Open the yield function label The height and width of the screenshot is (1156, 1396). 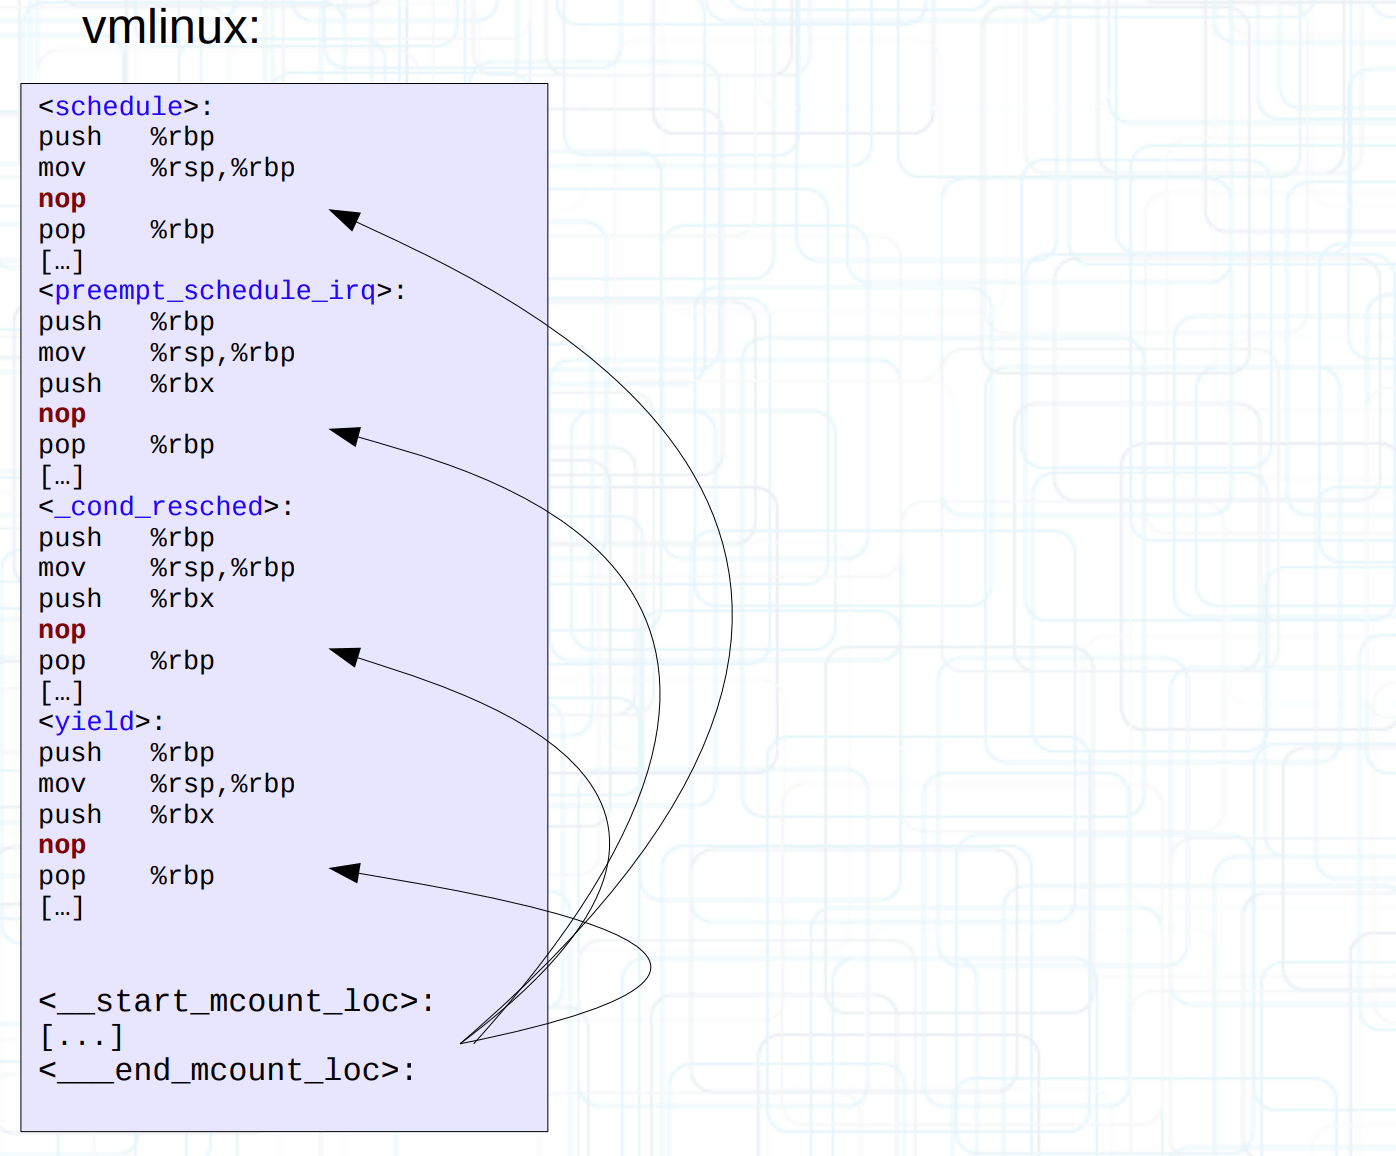[95, 722]
